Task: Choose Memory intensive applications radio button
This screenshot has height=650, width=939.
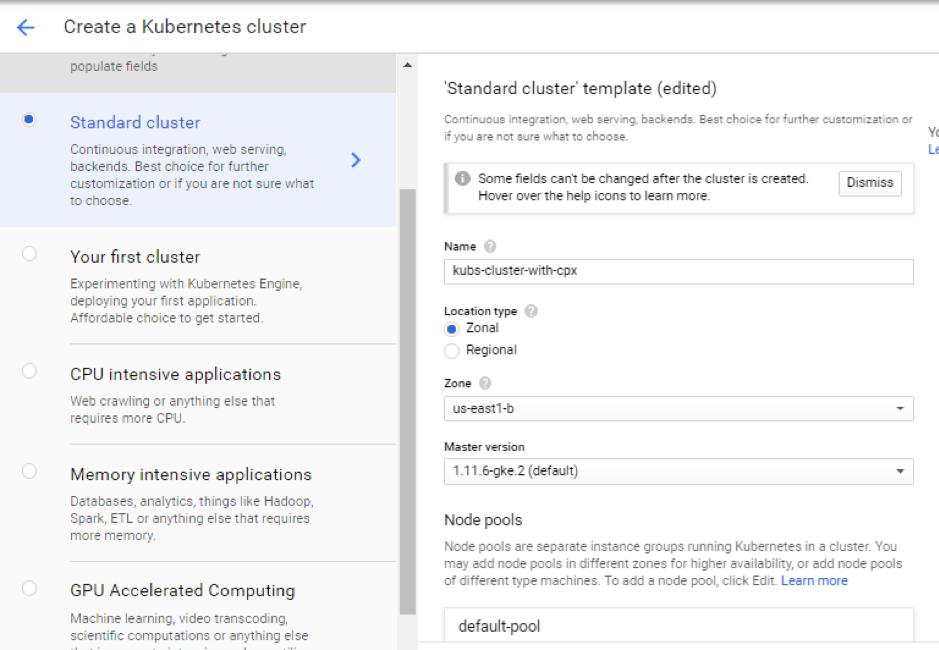Action: click(x=29, y=471)
